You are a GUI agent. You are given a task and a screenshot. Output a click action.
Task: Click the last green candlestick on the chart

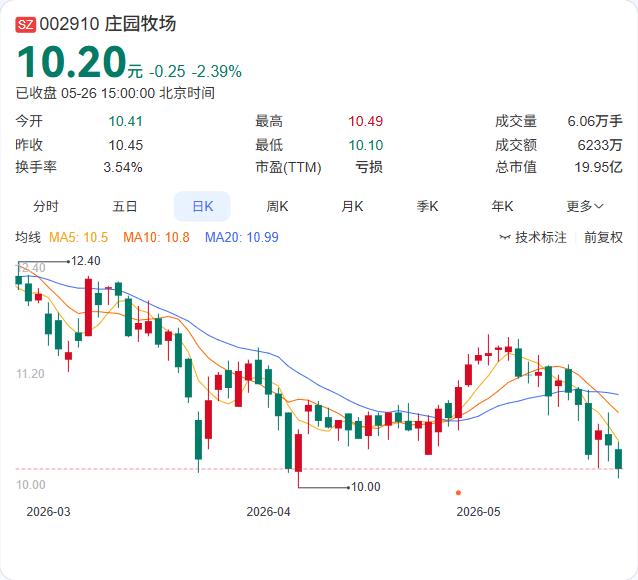[618, 459]
